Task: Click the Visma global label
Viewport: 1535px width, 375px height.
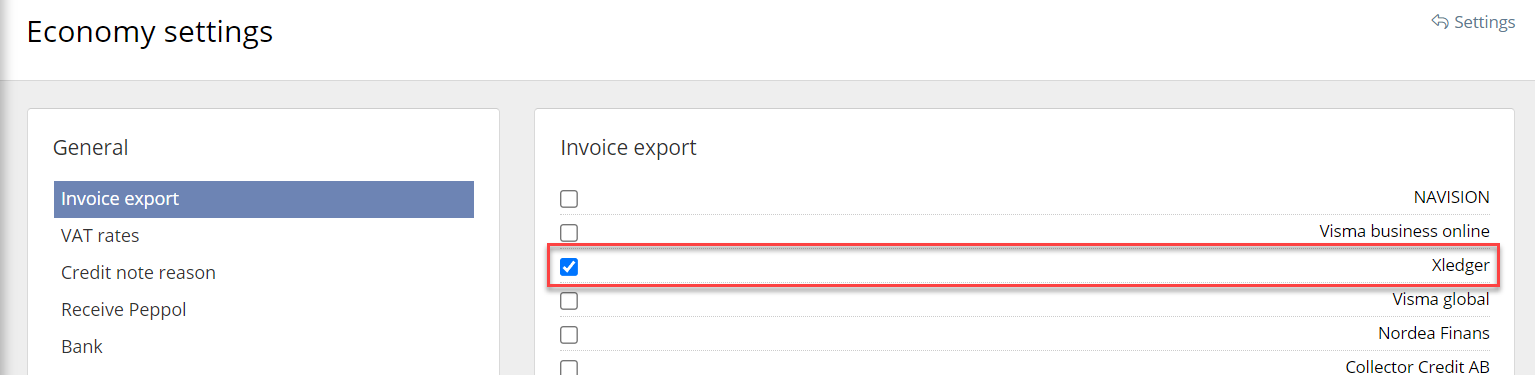Action: [1441, 300]
